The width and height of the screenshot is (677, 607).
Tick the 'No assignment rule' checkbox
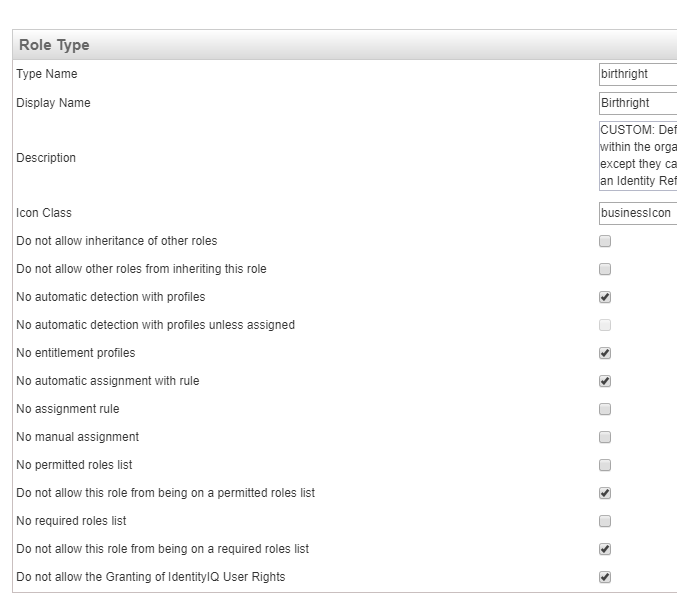pos(605,409)
